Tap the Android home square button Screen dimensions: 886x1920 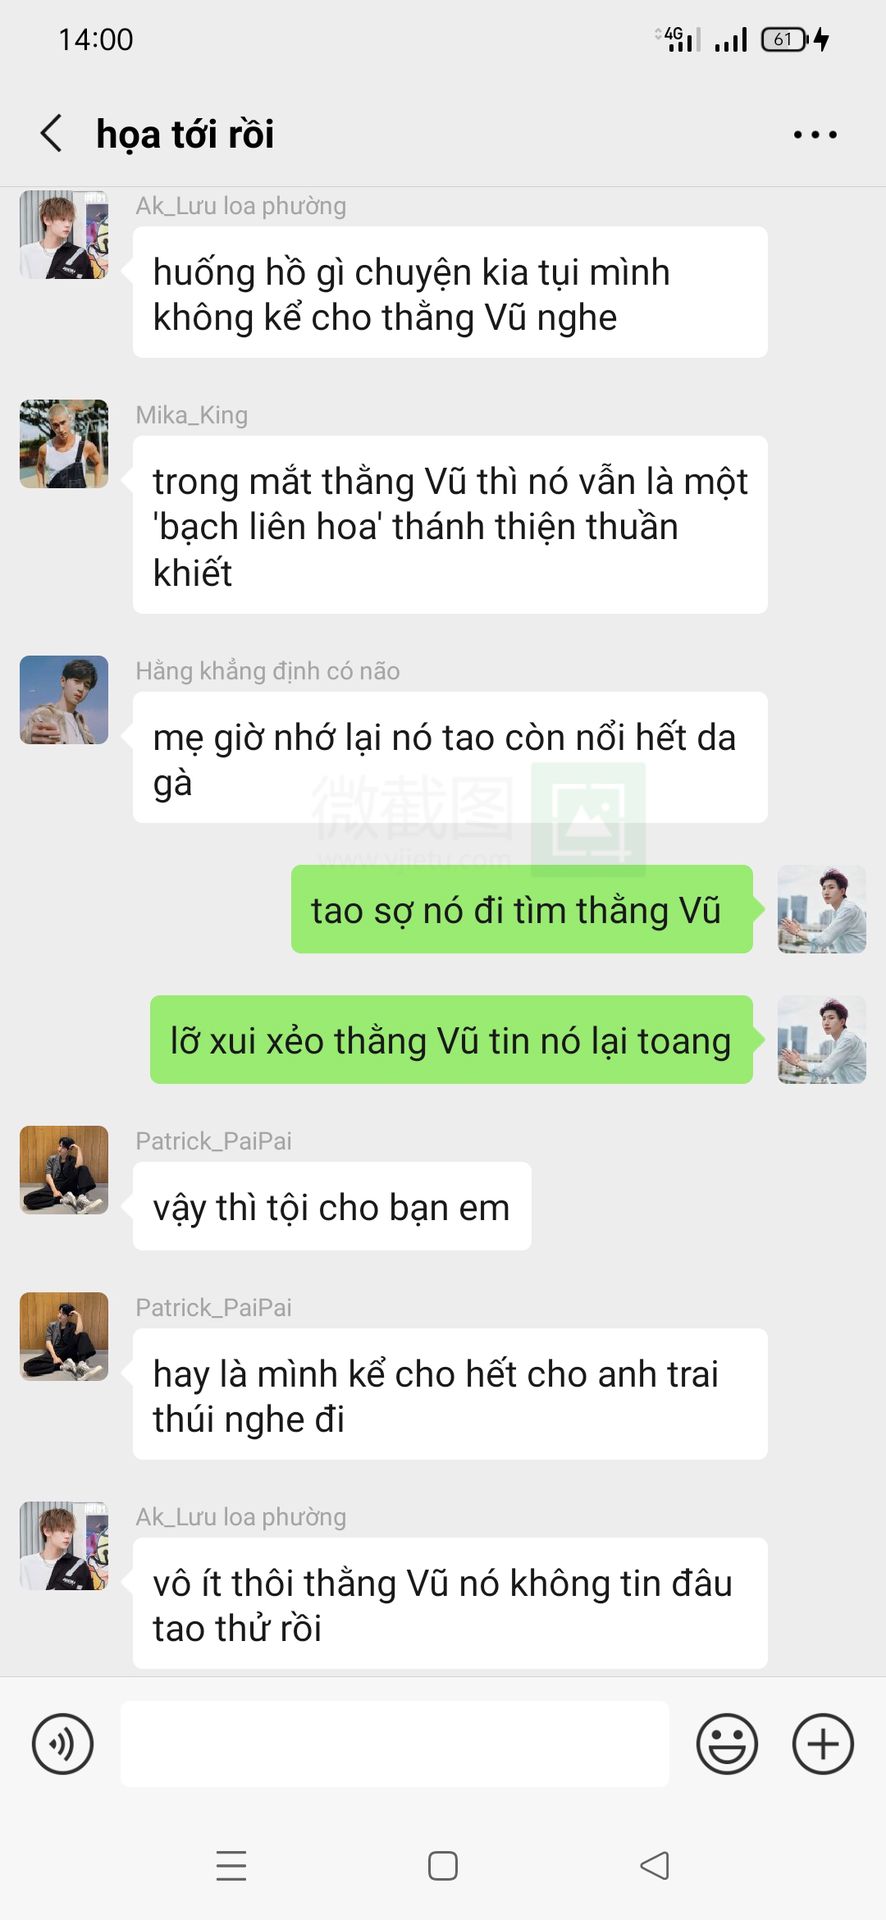pos(443,1866)
